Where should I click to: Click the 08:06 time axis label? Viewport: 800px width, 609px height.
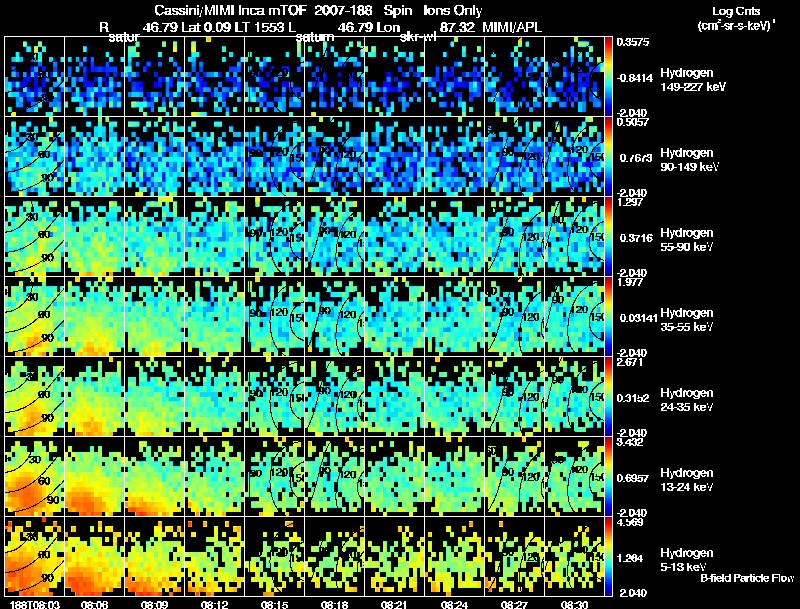(x=94, y=604)
